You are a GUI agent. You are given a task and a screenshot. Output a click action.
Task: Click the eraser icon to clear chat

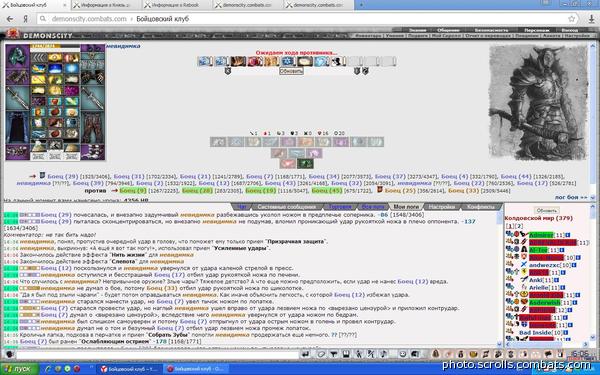[x=321, y=354]
